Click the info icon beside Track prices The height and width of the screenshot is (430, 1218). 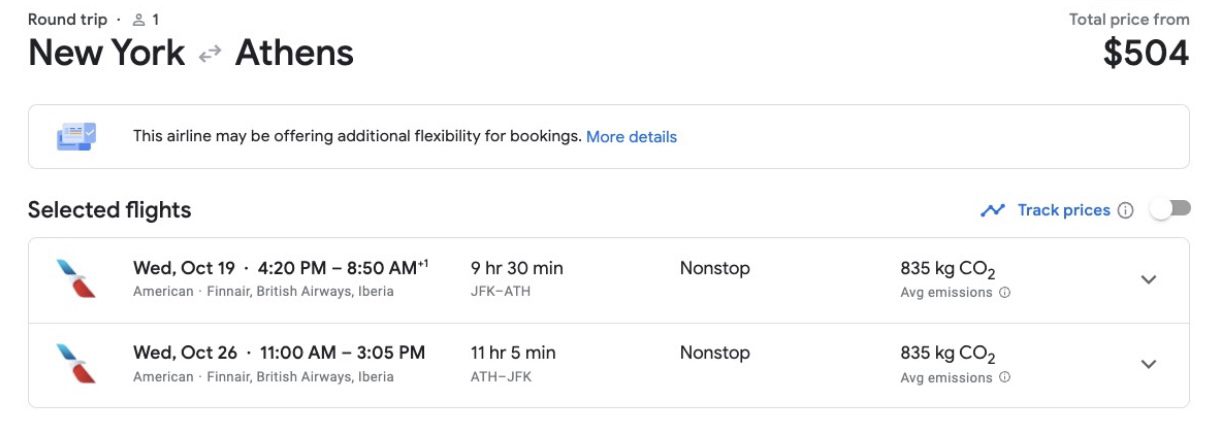pos(1125,210)
